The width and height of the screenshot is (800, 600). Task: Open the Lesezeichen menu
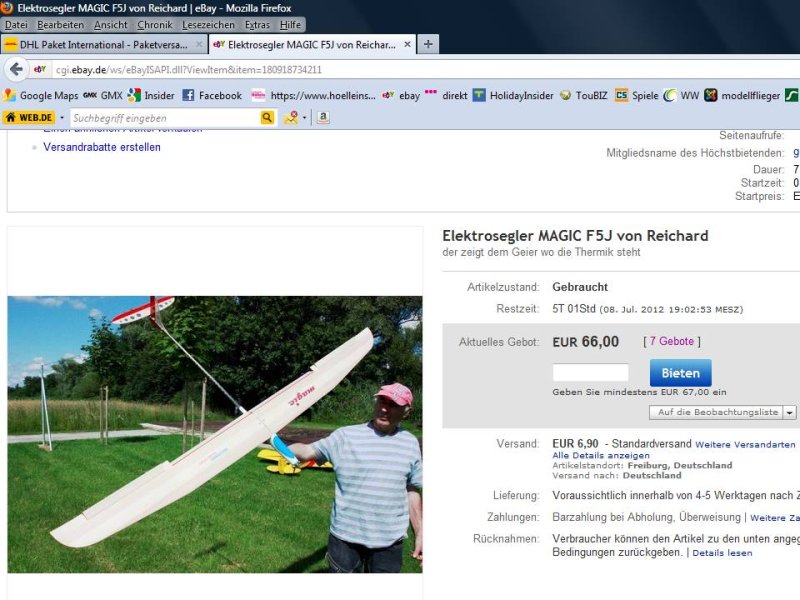208,24
